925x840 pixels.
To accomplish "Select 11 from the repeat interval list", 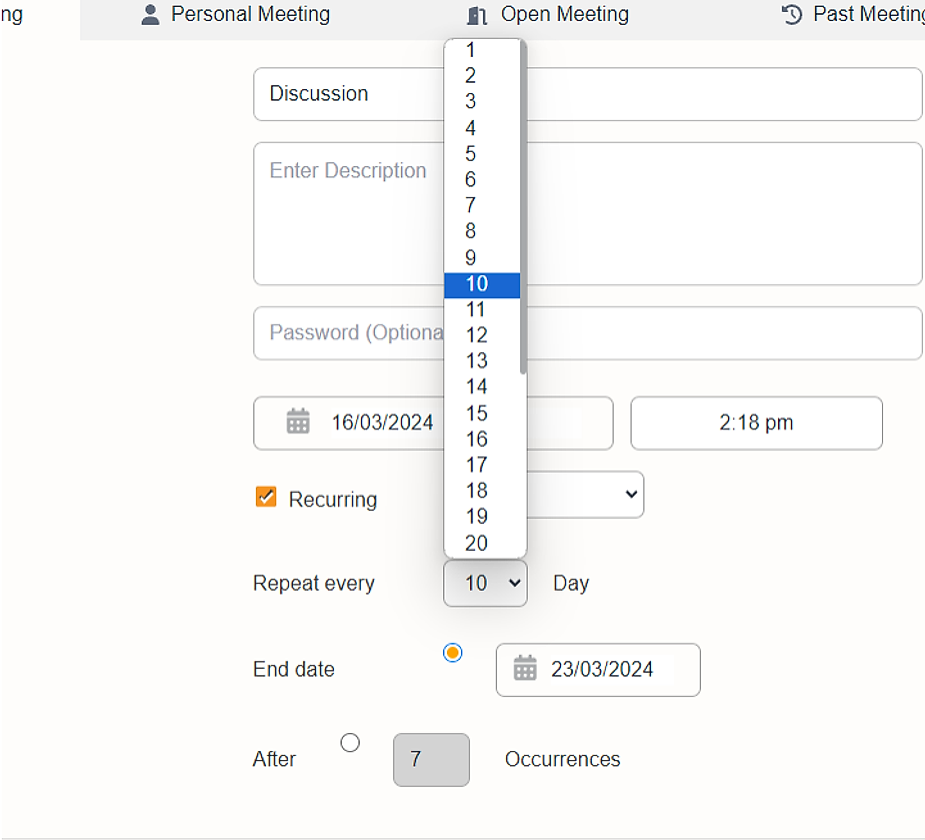I will click(482, 309).
